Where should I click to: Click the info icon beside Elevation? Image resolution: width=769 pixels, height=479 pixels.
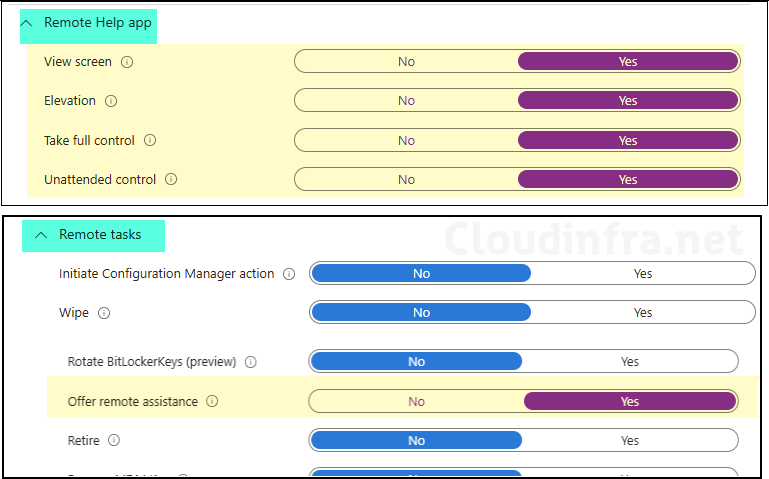[x=111, y=101]
